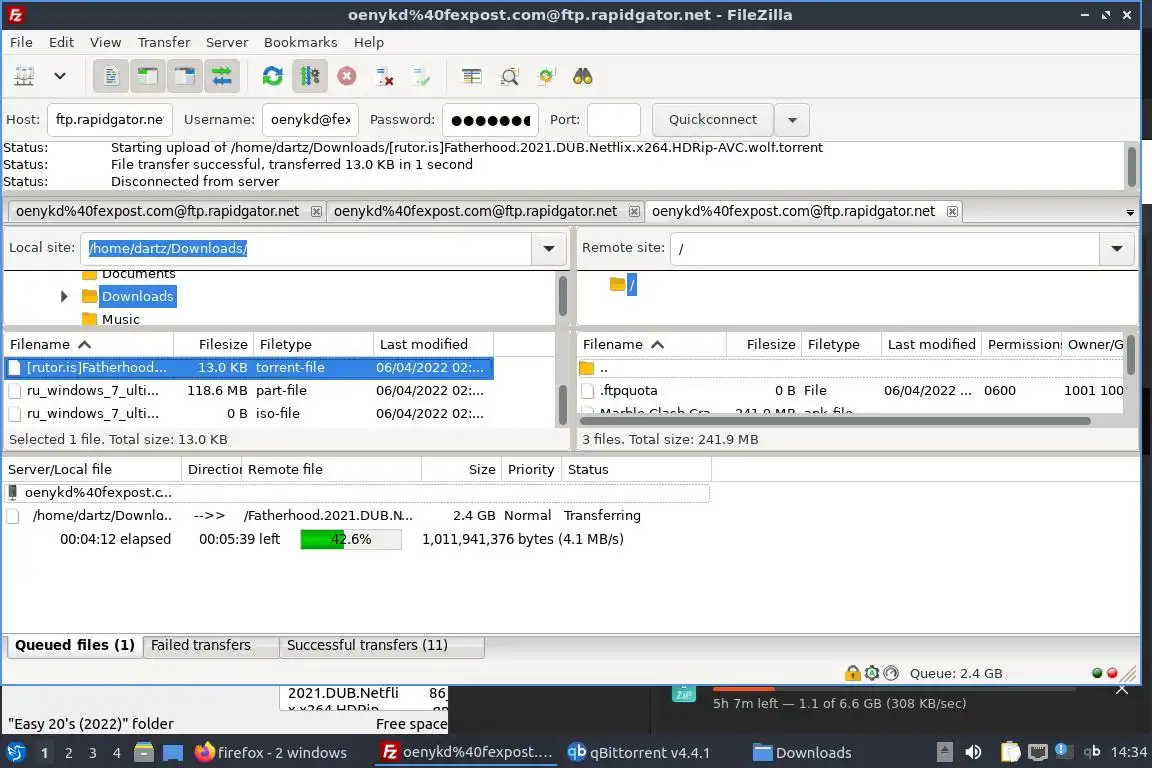Open the Site Manager dropdown arrow

tap(60, 76)
